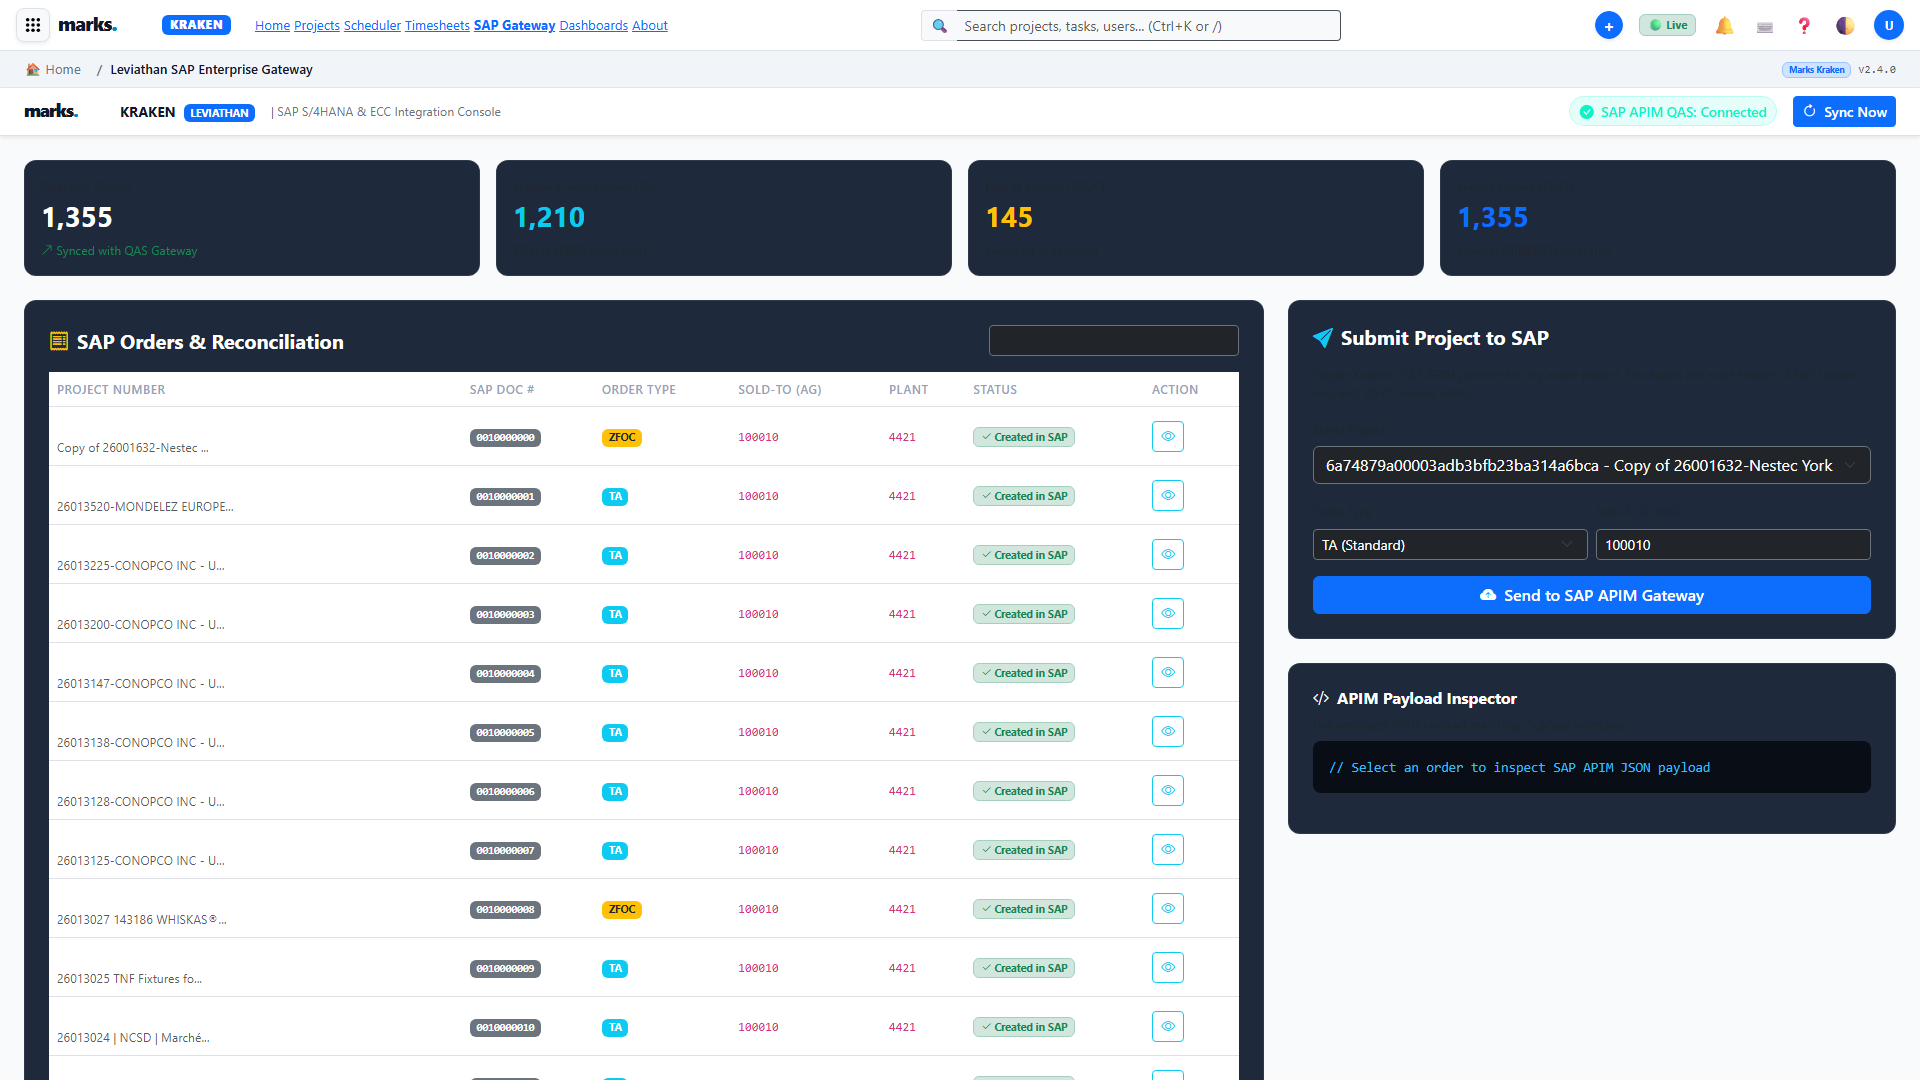Open the user avatar menu
Viewport: 1920px width, 1080px height.
coord(1889,26)
